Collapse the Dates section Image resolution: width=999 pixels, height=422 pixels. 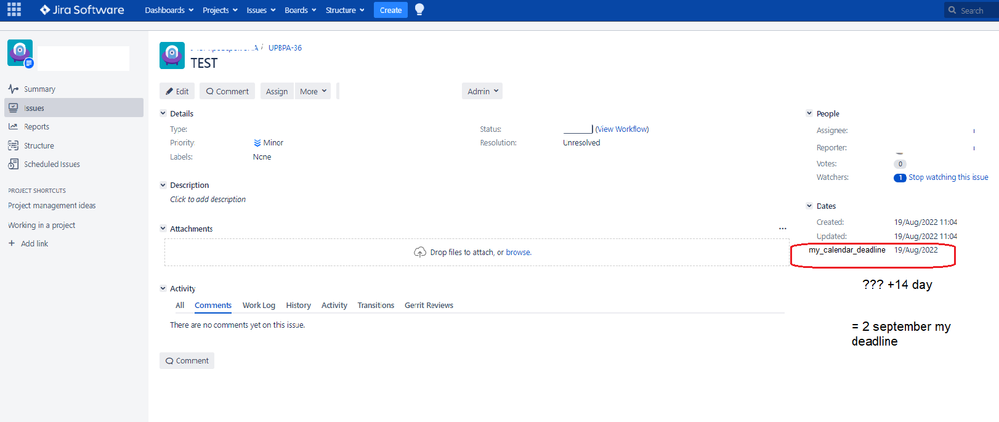pyautogui.click(x=809, y=207)
